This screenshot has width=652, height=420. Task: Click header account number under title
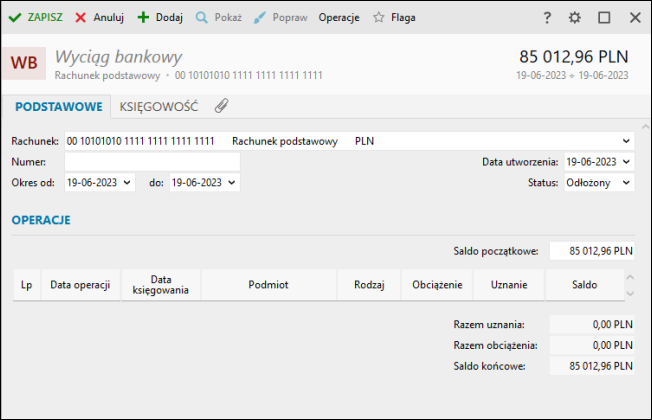point(248,75)
